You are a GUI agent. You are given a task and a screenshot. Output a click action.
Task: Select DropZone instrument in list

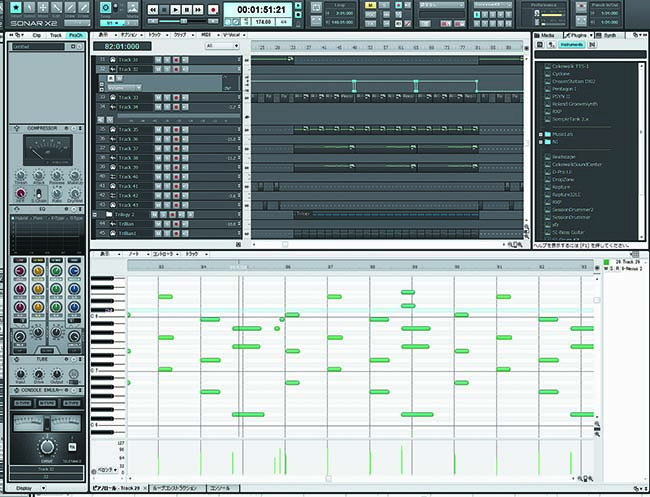click(x=563, y=180)
